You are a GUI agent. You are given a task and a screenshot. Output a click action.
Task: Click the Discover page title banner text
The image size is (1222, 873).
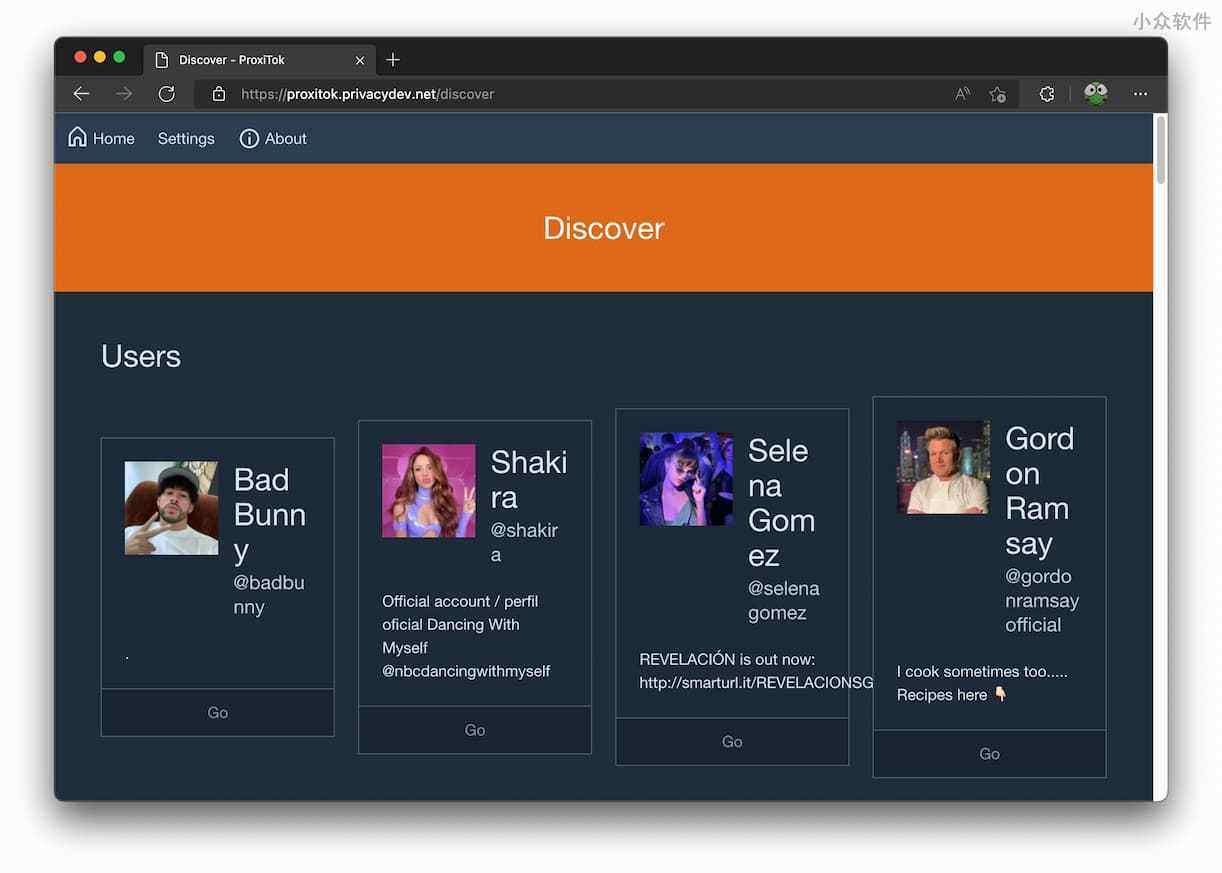click(604, 228)
